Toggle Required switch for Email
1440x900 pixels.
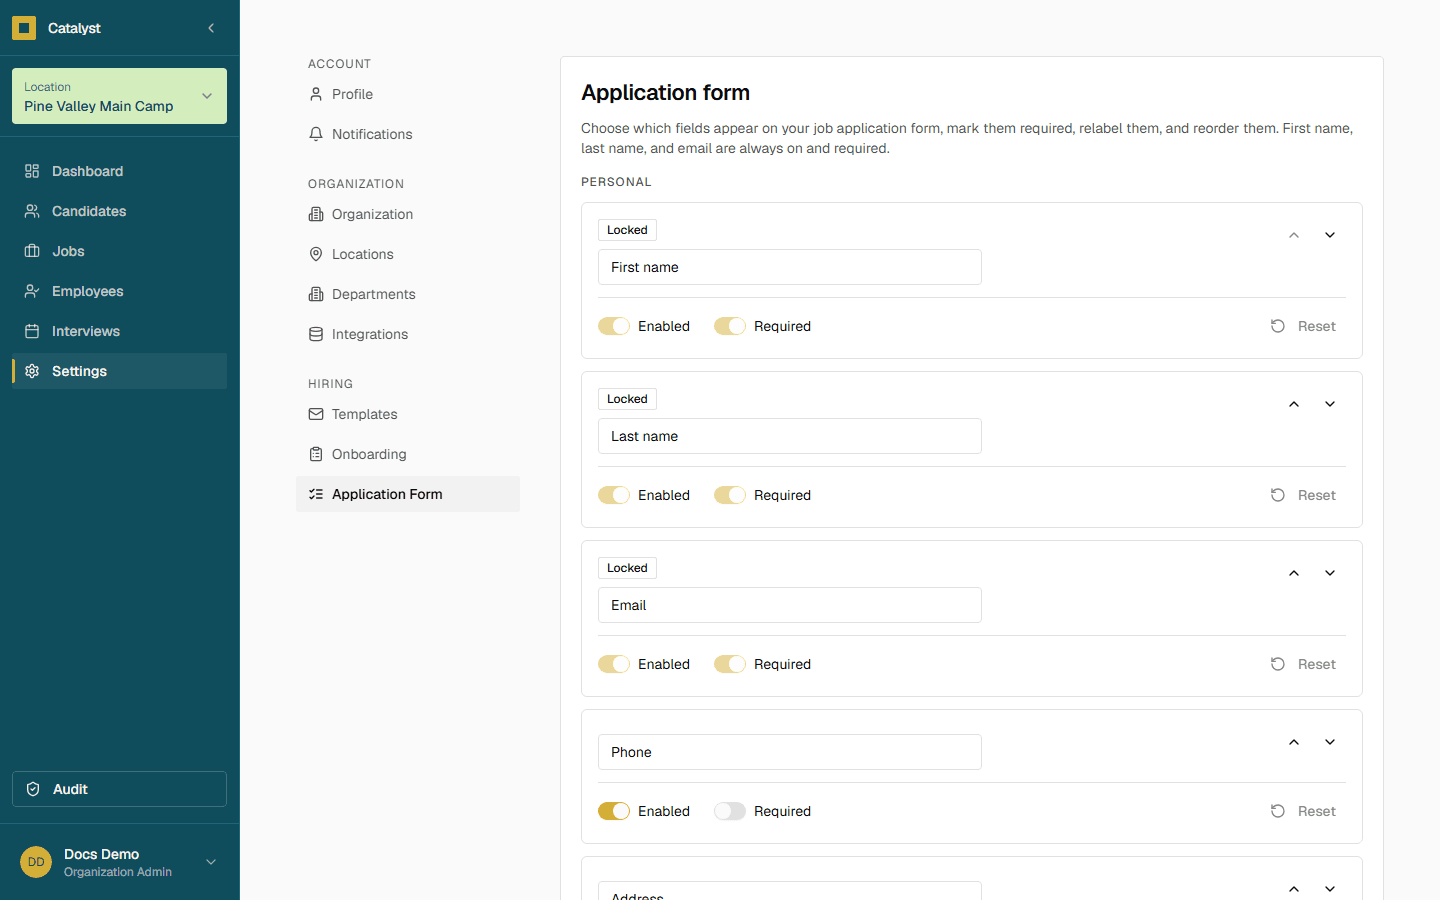[730, 664]
